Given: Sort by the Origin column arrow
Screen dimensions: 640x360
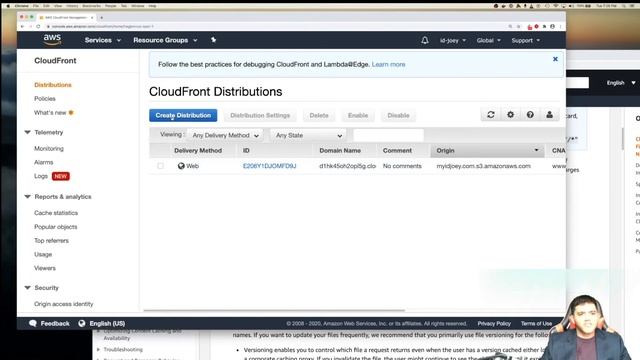Looking at the screenshot, I should [536, 150].
